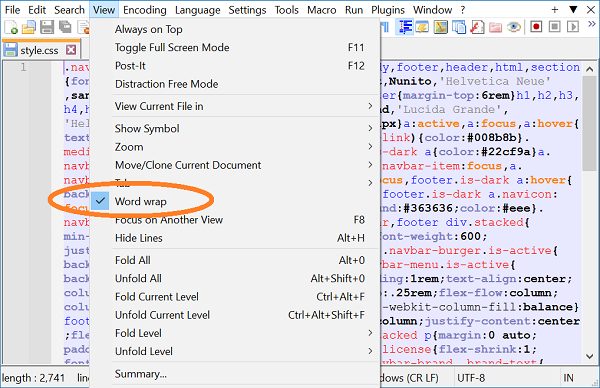
Task: Open the File menu
Action: click(12, 10)
